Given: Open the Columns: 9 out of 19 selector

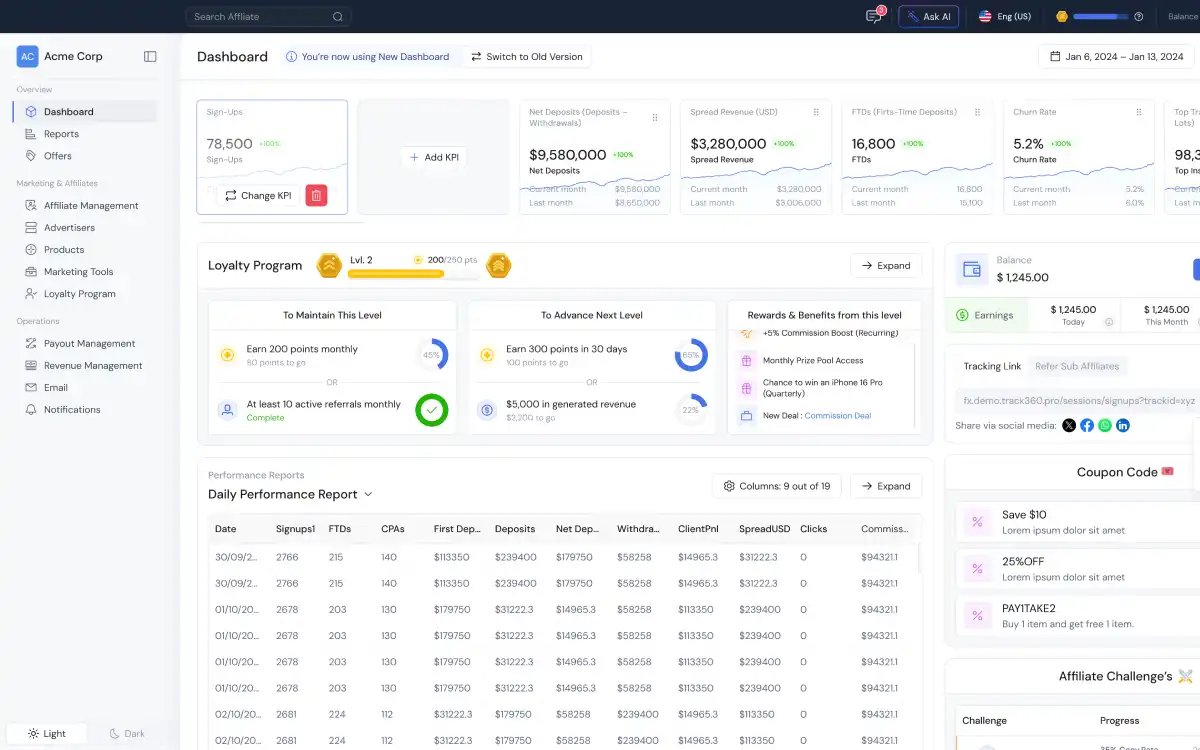Looking at the screenshot, I should [x=777, y=486].
